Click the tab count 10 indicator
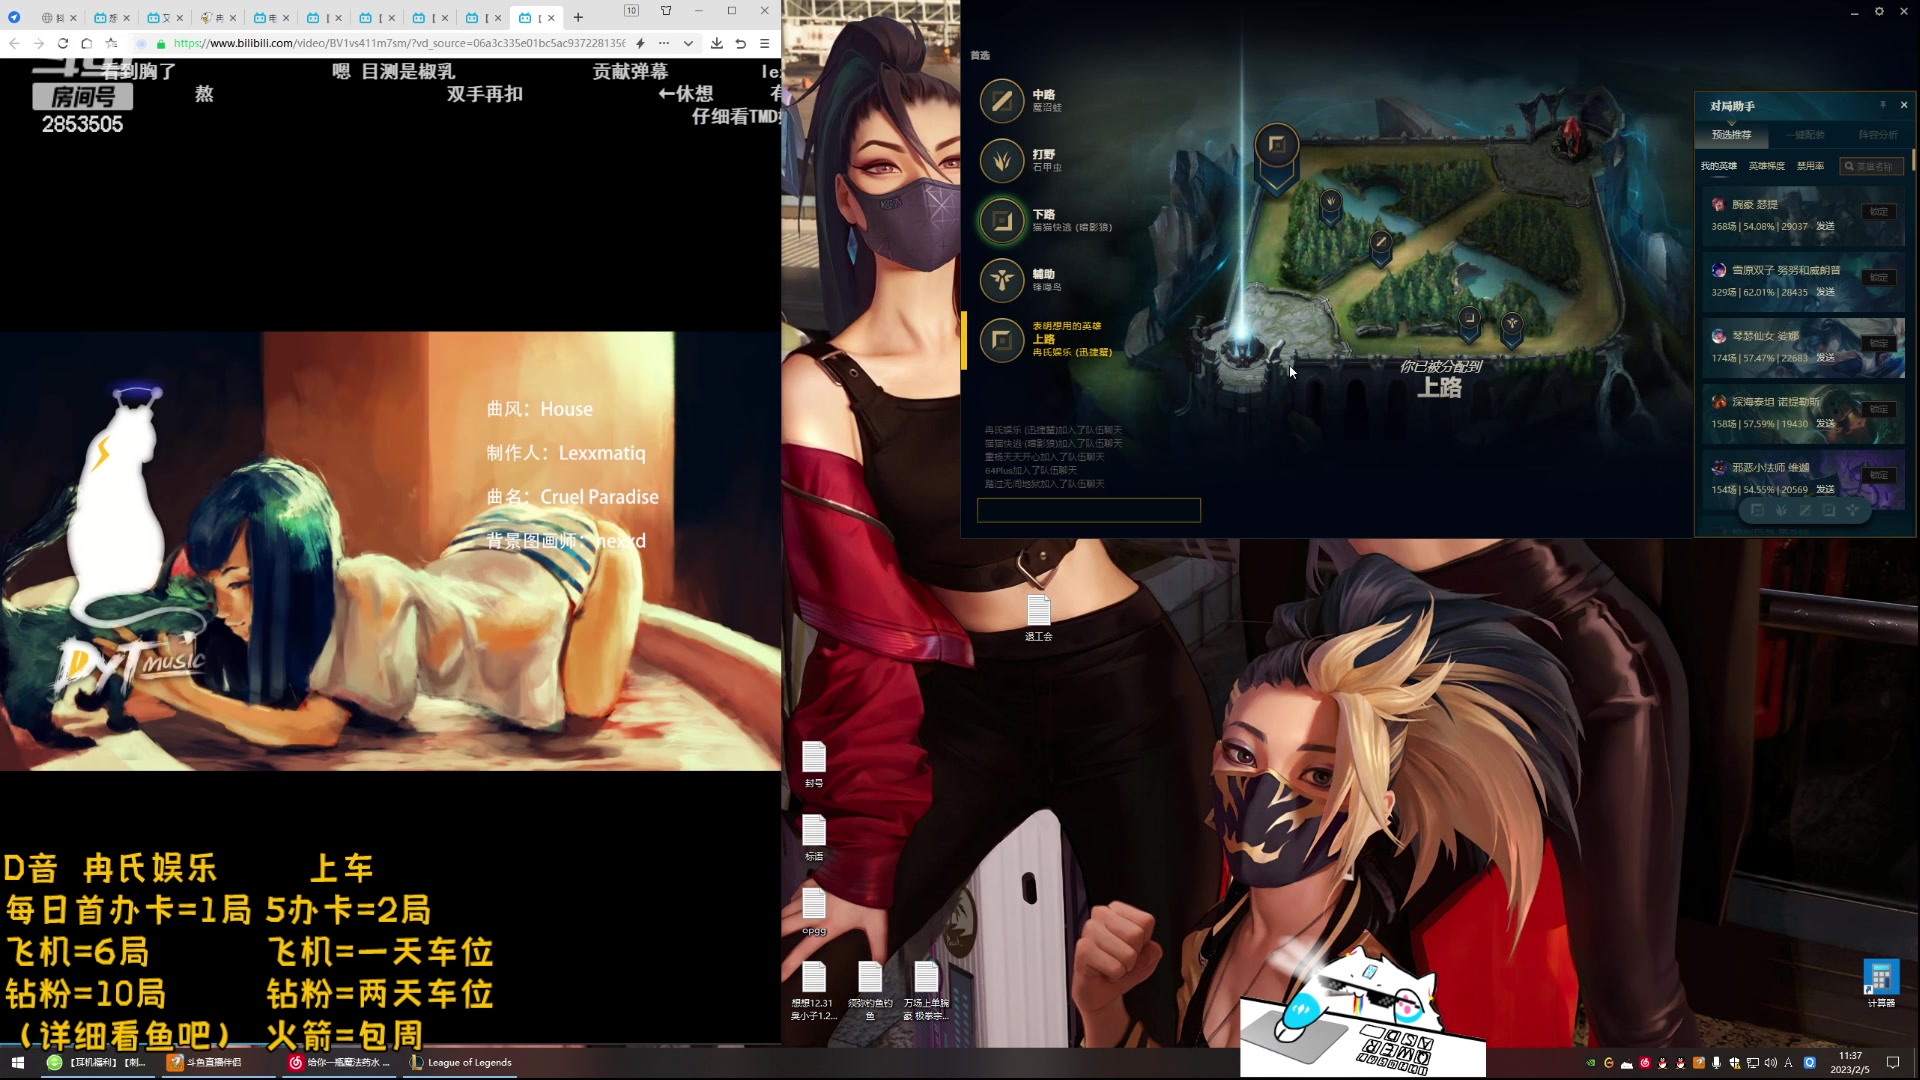The image size is (1920, 1080). pyautogui.click(x=631, y=11)
